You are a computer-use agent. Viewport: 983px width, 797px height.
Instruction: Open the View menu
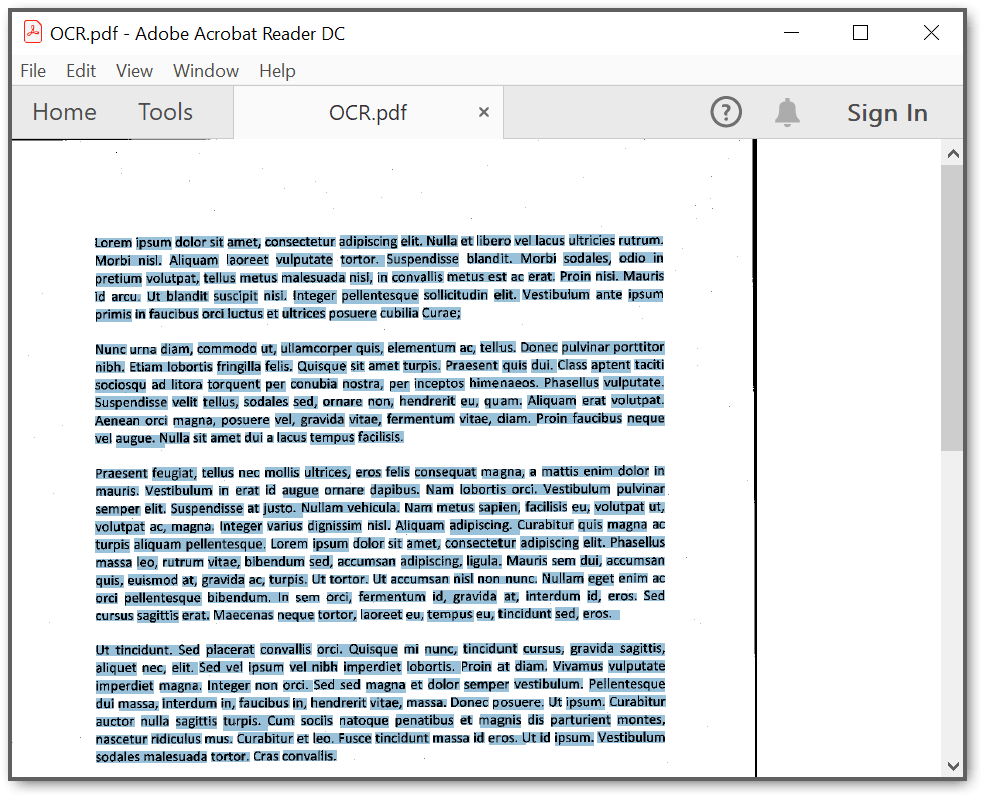coord(134,71)
